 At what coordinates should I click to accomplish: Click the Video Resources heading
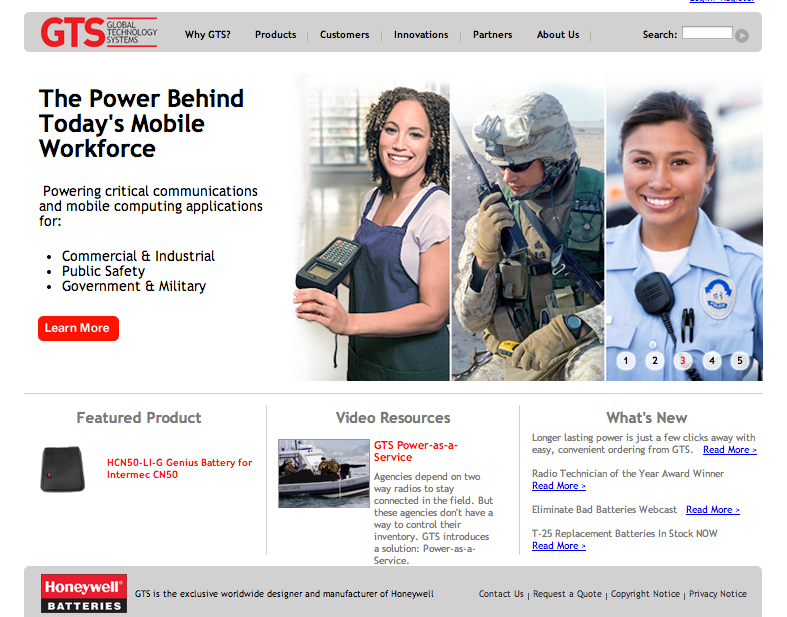pos(393,418)
